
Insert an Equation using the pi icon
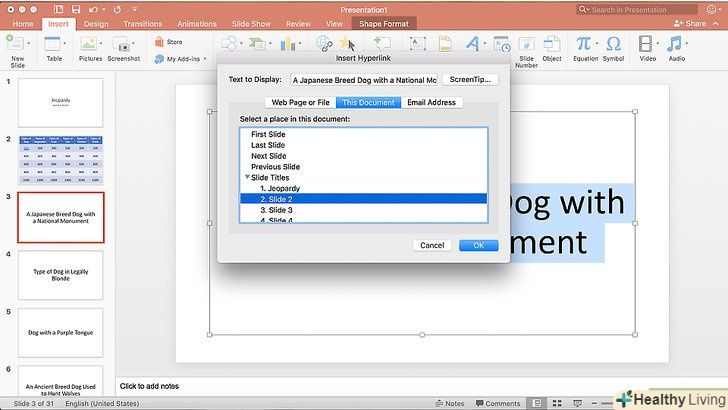pos(584,44)
